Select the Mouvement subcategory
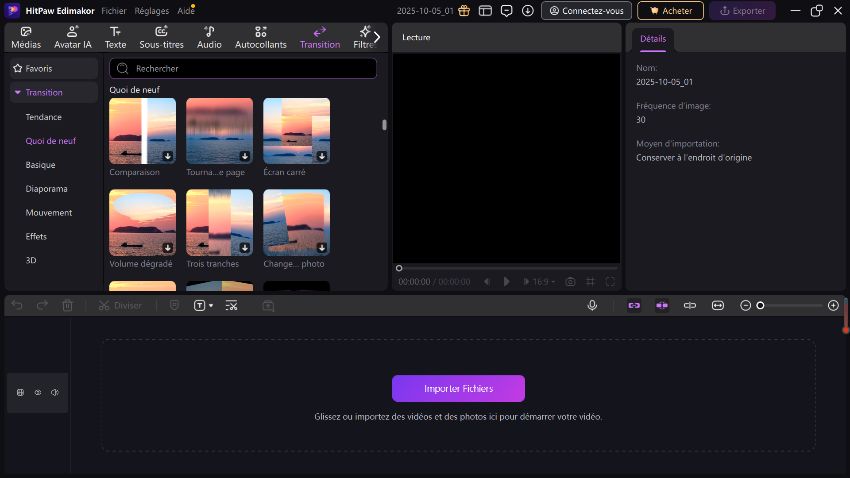 [x=48, y=212]
